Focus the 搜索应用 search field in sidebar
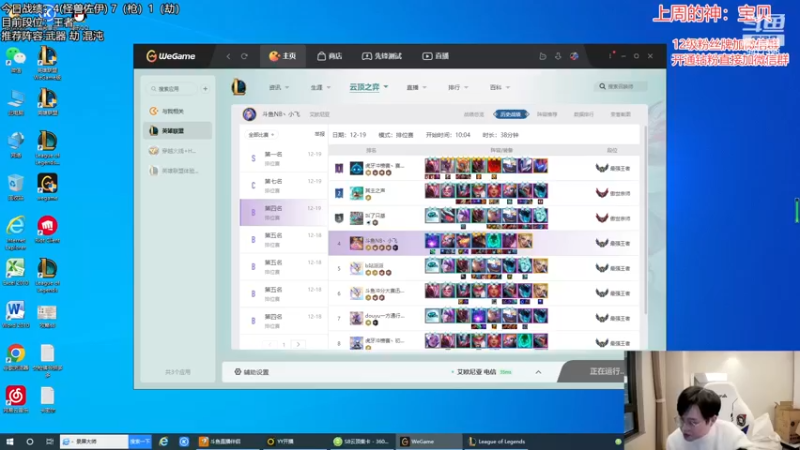Viewport: 800px width, 450px height. pyautogui.click(x=172, y=89)
